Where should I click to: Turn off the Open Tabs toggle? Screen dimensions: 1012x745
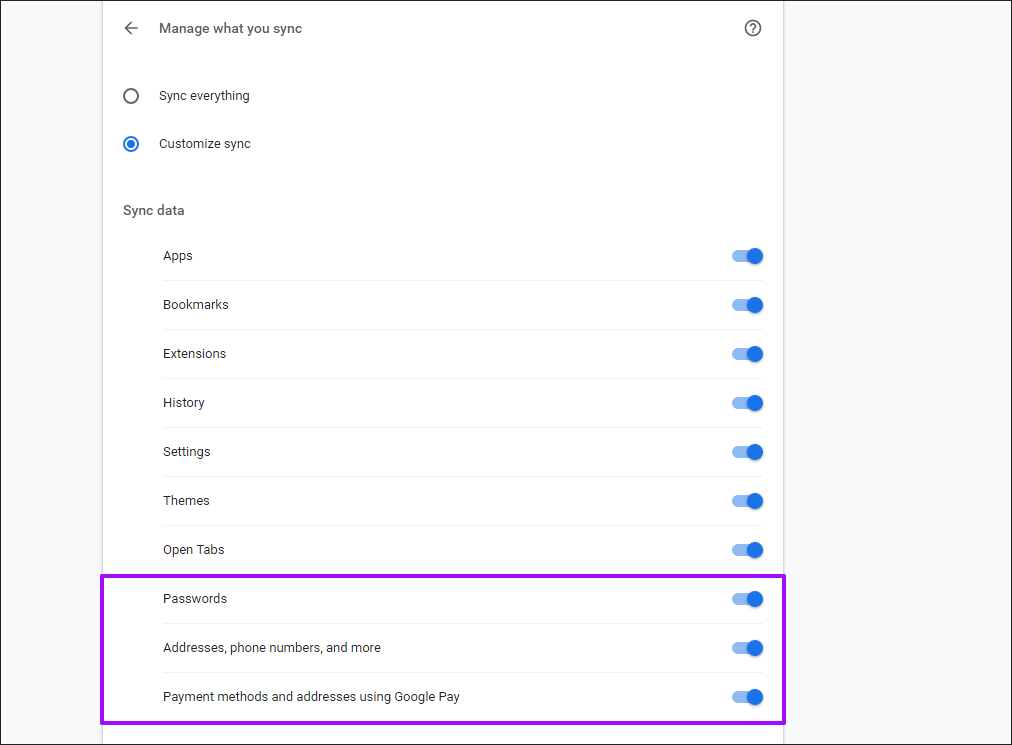747,550
